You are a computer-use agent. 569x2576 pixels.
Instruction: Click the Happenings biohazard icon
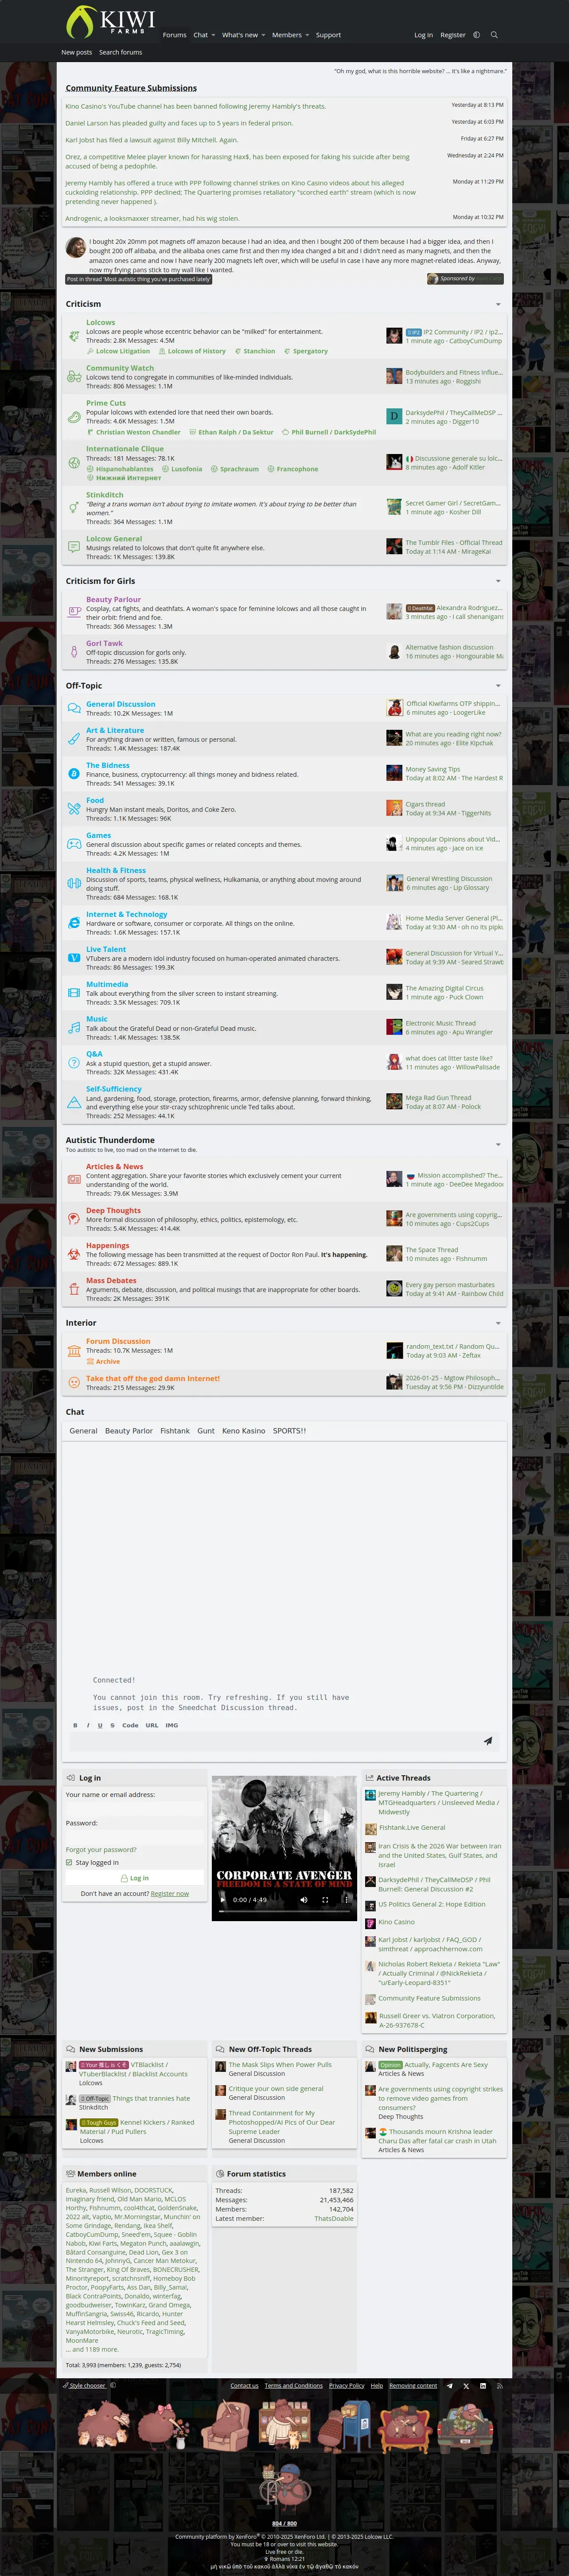point(74,1254)
